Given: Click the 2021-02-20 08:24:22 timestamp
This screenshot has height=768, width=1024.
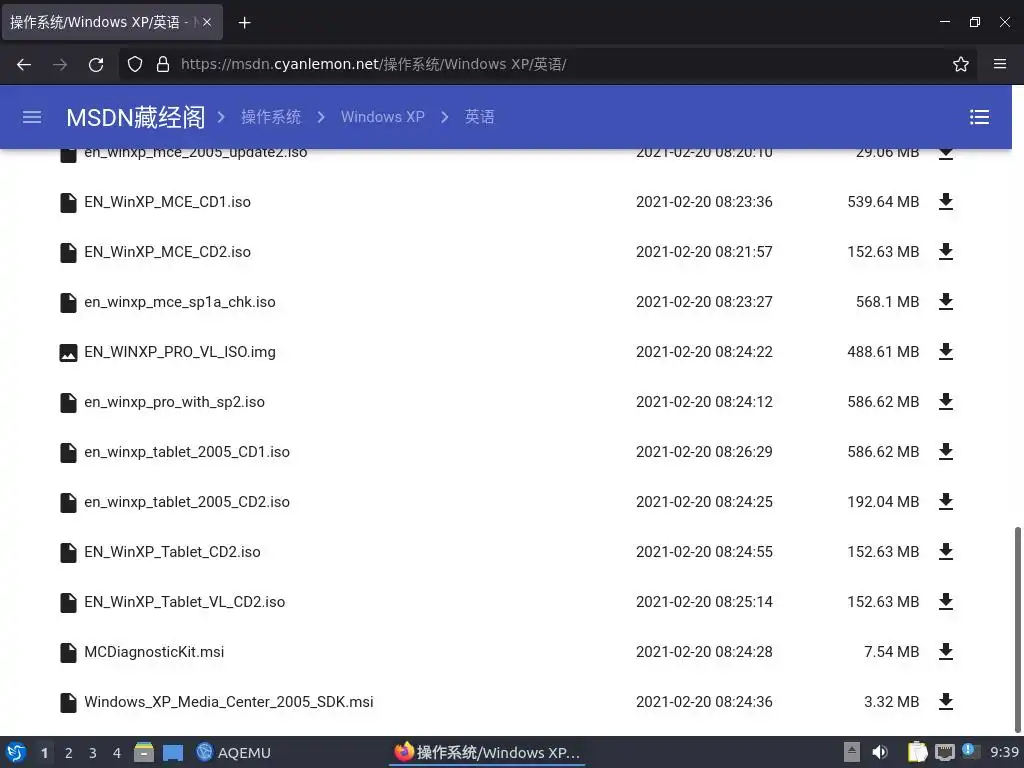Looking at the screenshot, I should pos(704,352).
